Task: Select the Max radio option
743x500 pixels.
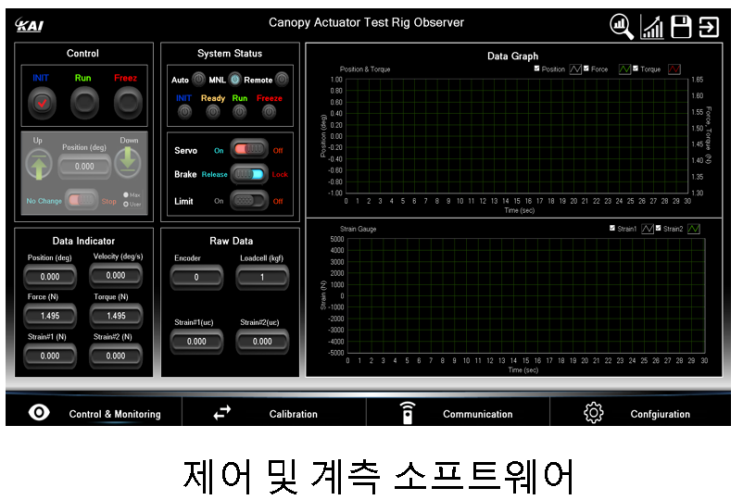Action: coord(126,195)
